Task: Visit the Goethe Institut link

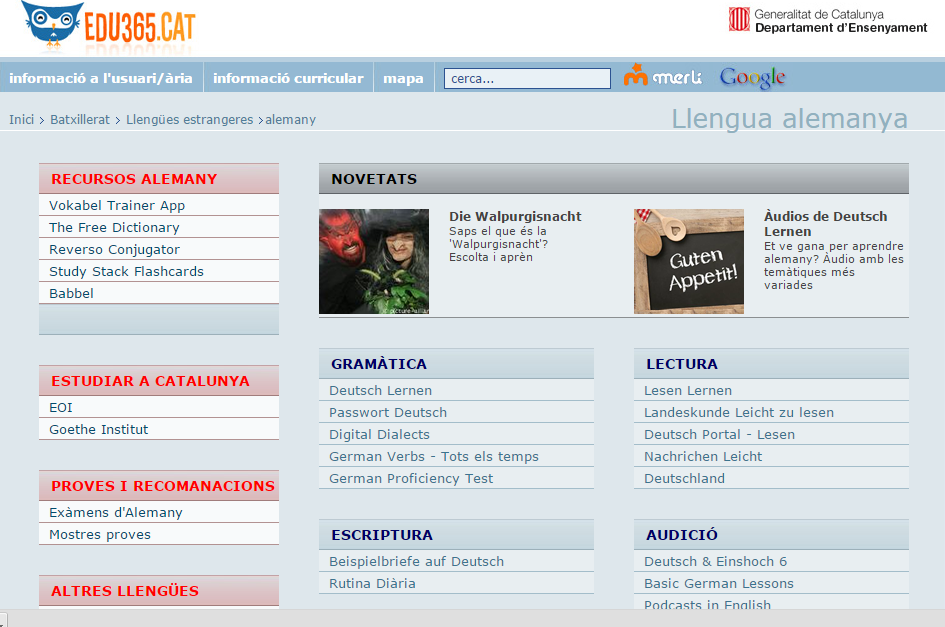Action: click(x=98, y=430)
